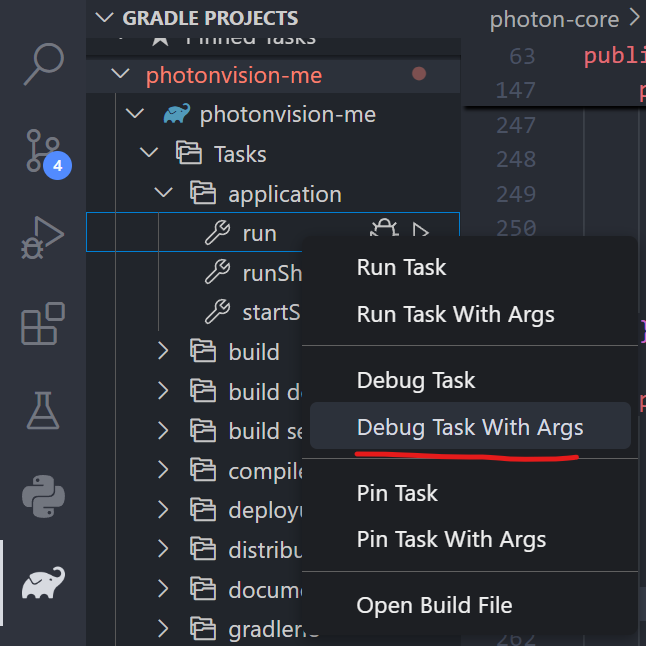Choose Debug Task With Args
646x646 pixels.
coord(470,426)
